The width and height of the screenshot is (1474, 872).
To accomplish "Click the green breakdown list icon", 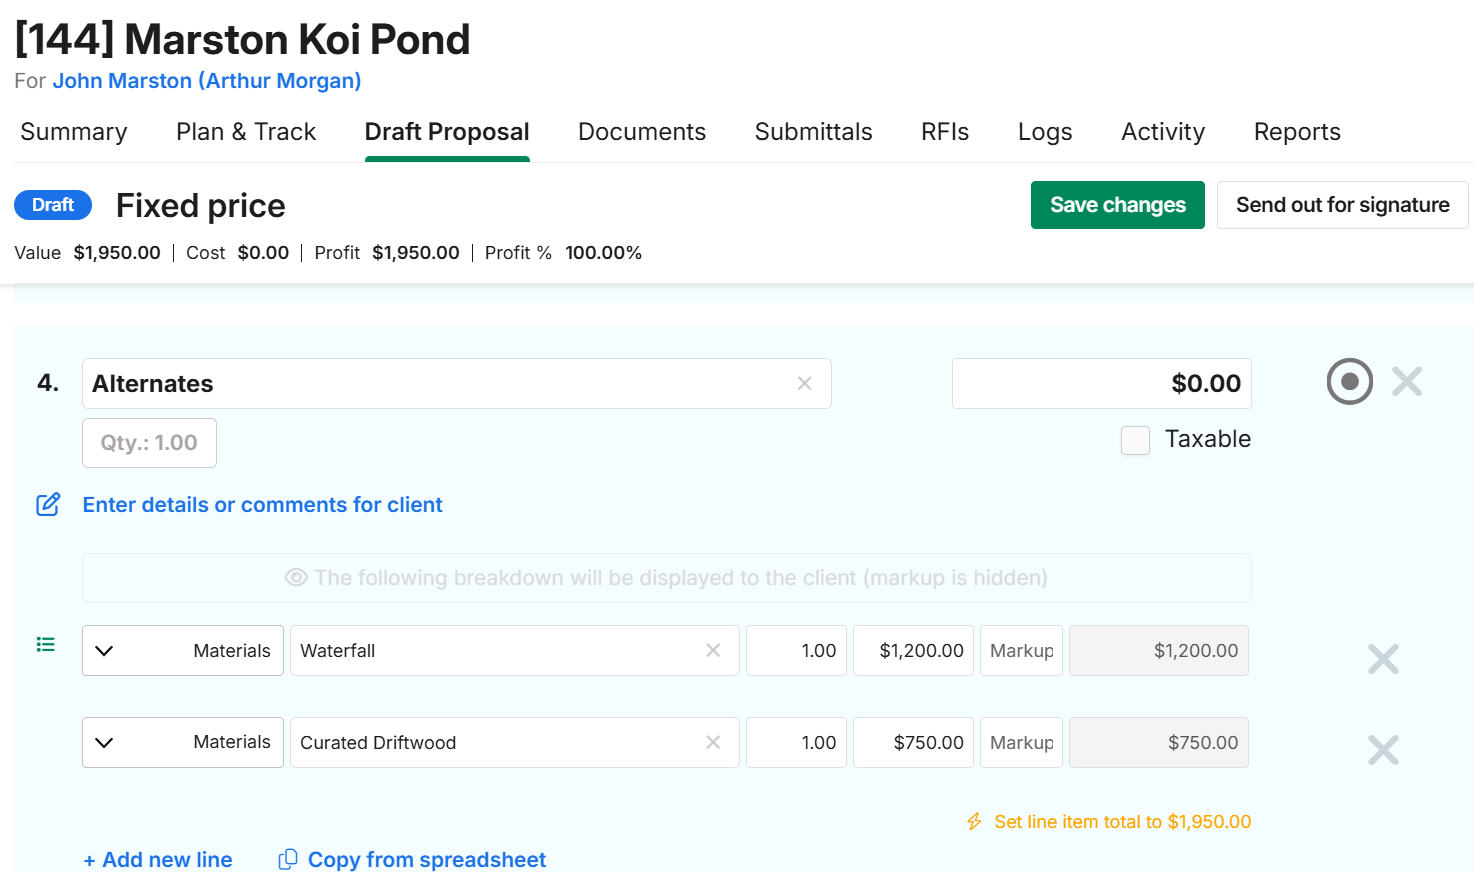I will (x=46, y=644).
